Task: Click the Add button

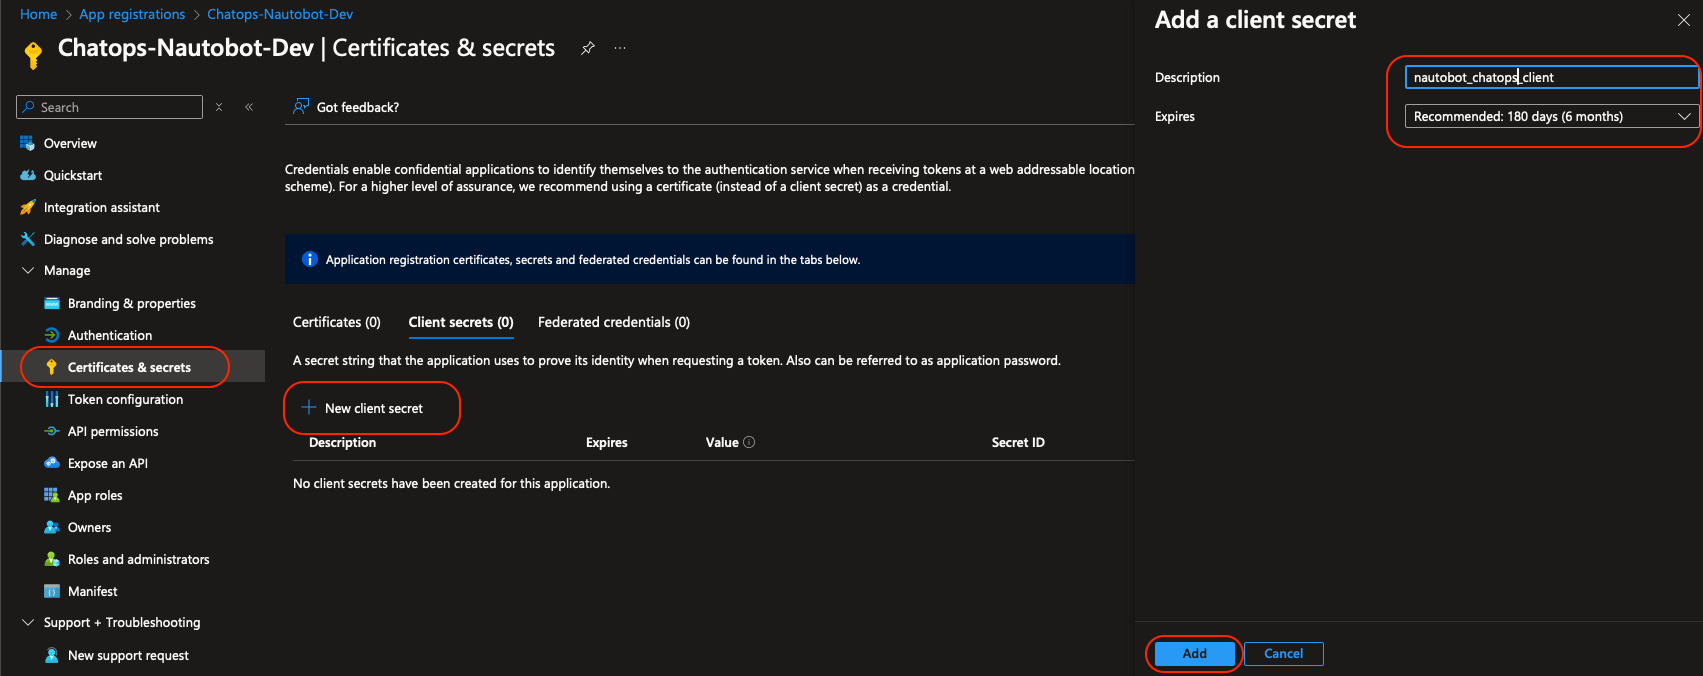Action: (1195, 653)
